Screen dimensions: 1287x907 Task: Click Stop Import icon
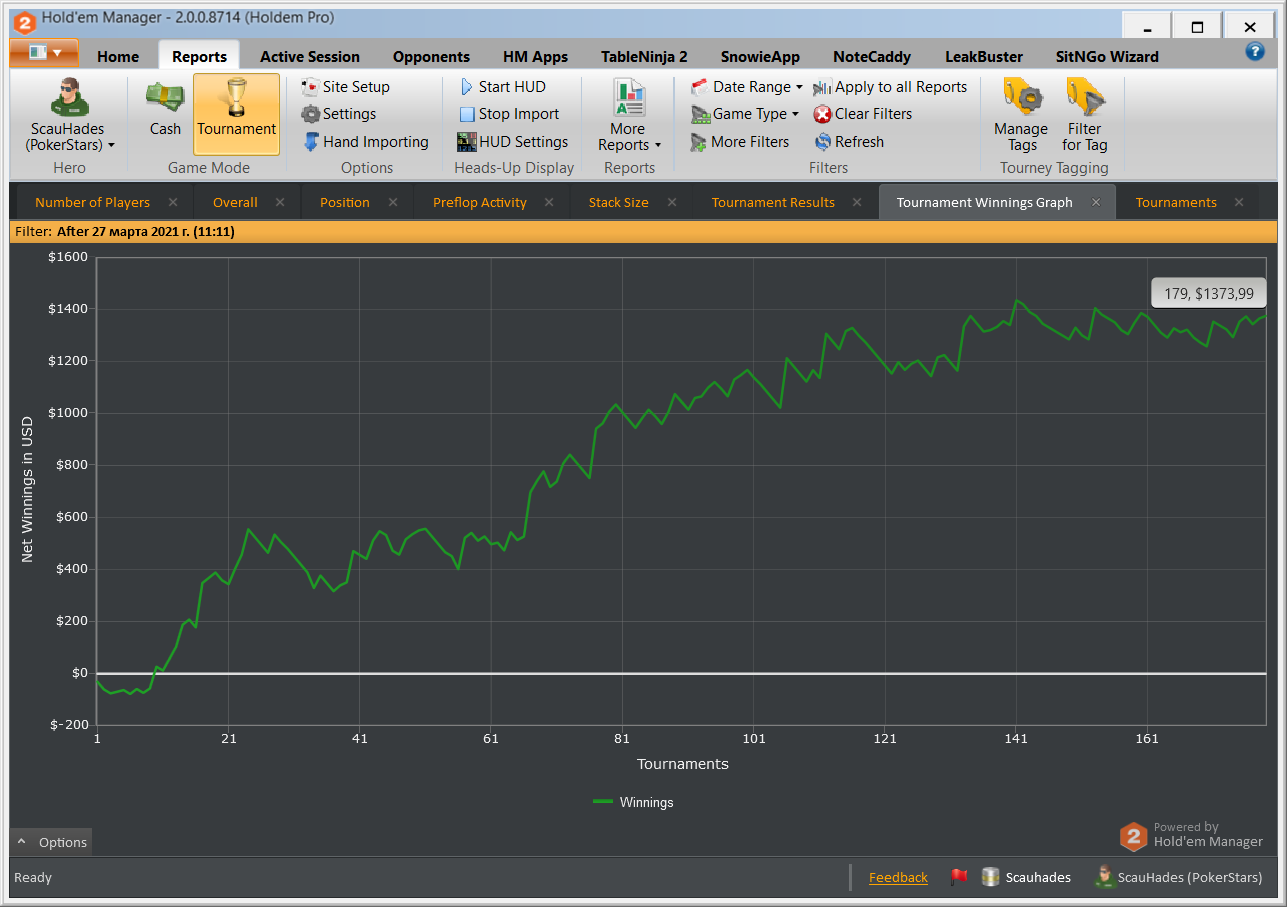click(467, 114)
